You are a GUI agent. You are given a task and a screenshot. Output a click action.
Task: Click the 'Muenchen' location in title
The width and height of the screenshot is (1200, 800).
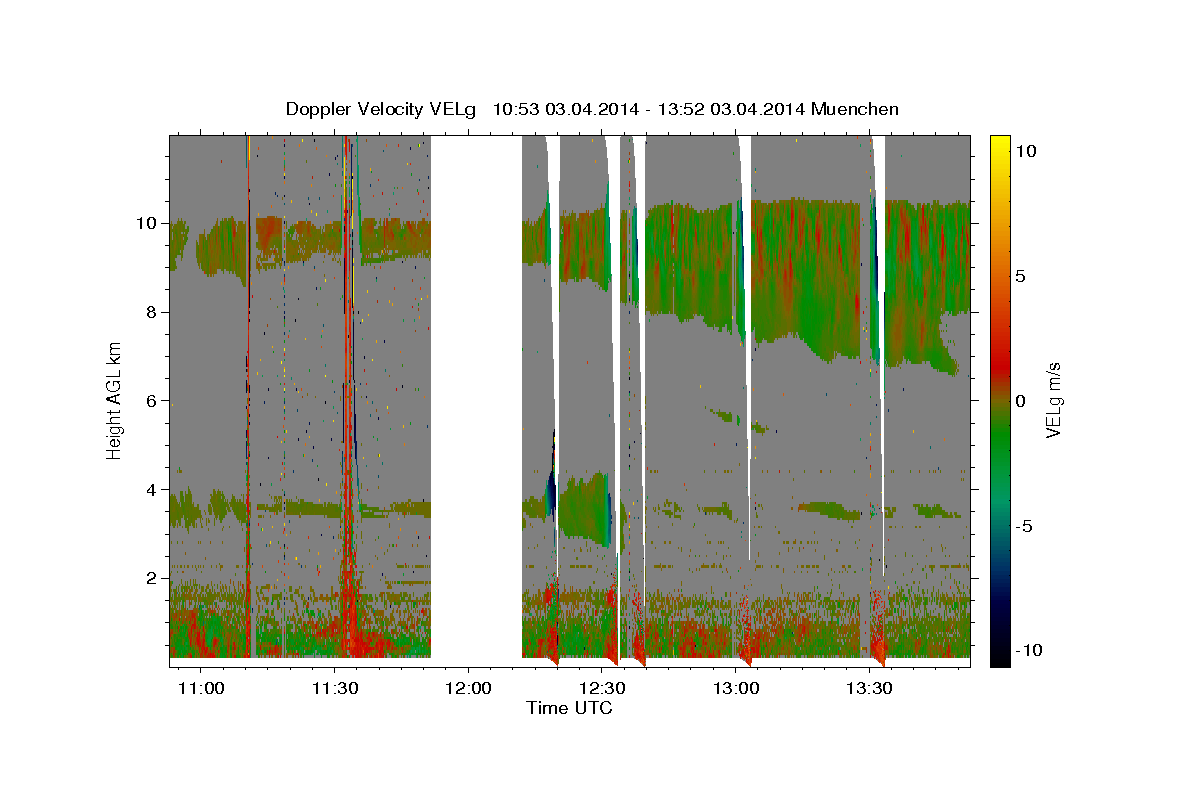point(855,109)
